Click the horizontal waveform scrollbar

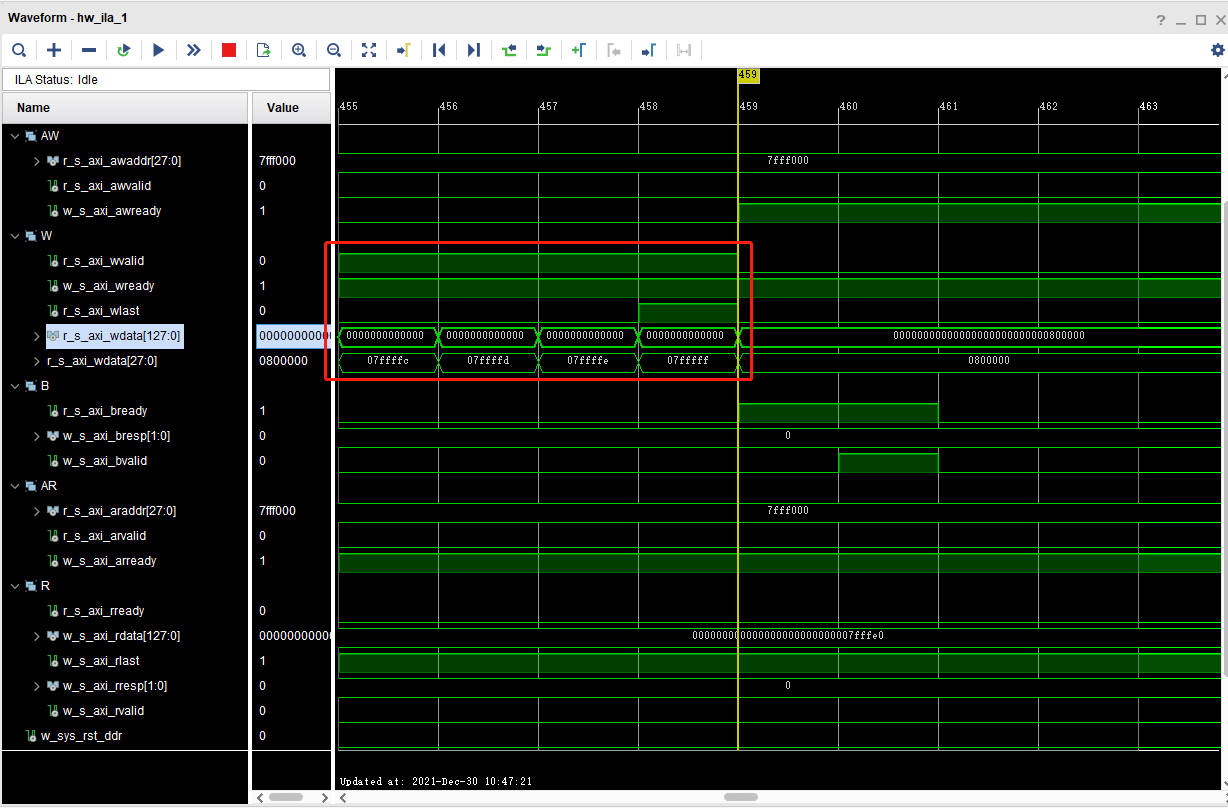pyautogui.click(x=740, y=797)
